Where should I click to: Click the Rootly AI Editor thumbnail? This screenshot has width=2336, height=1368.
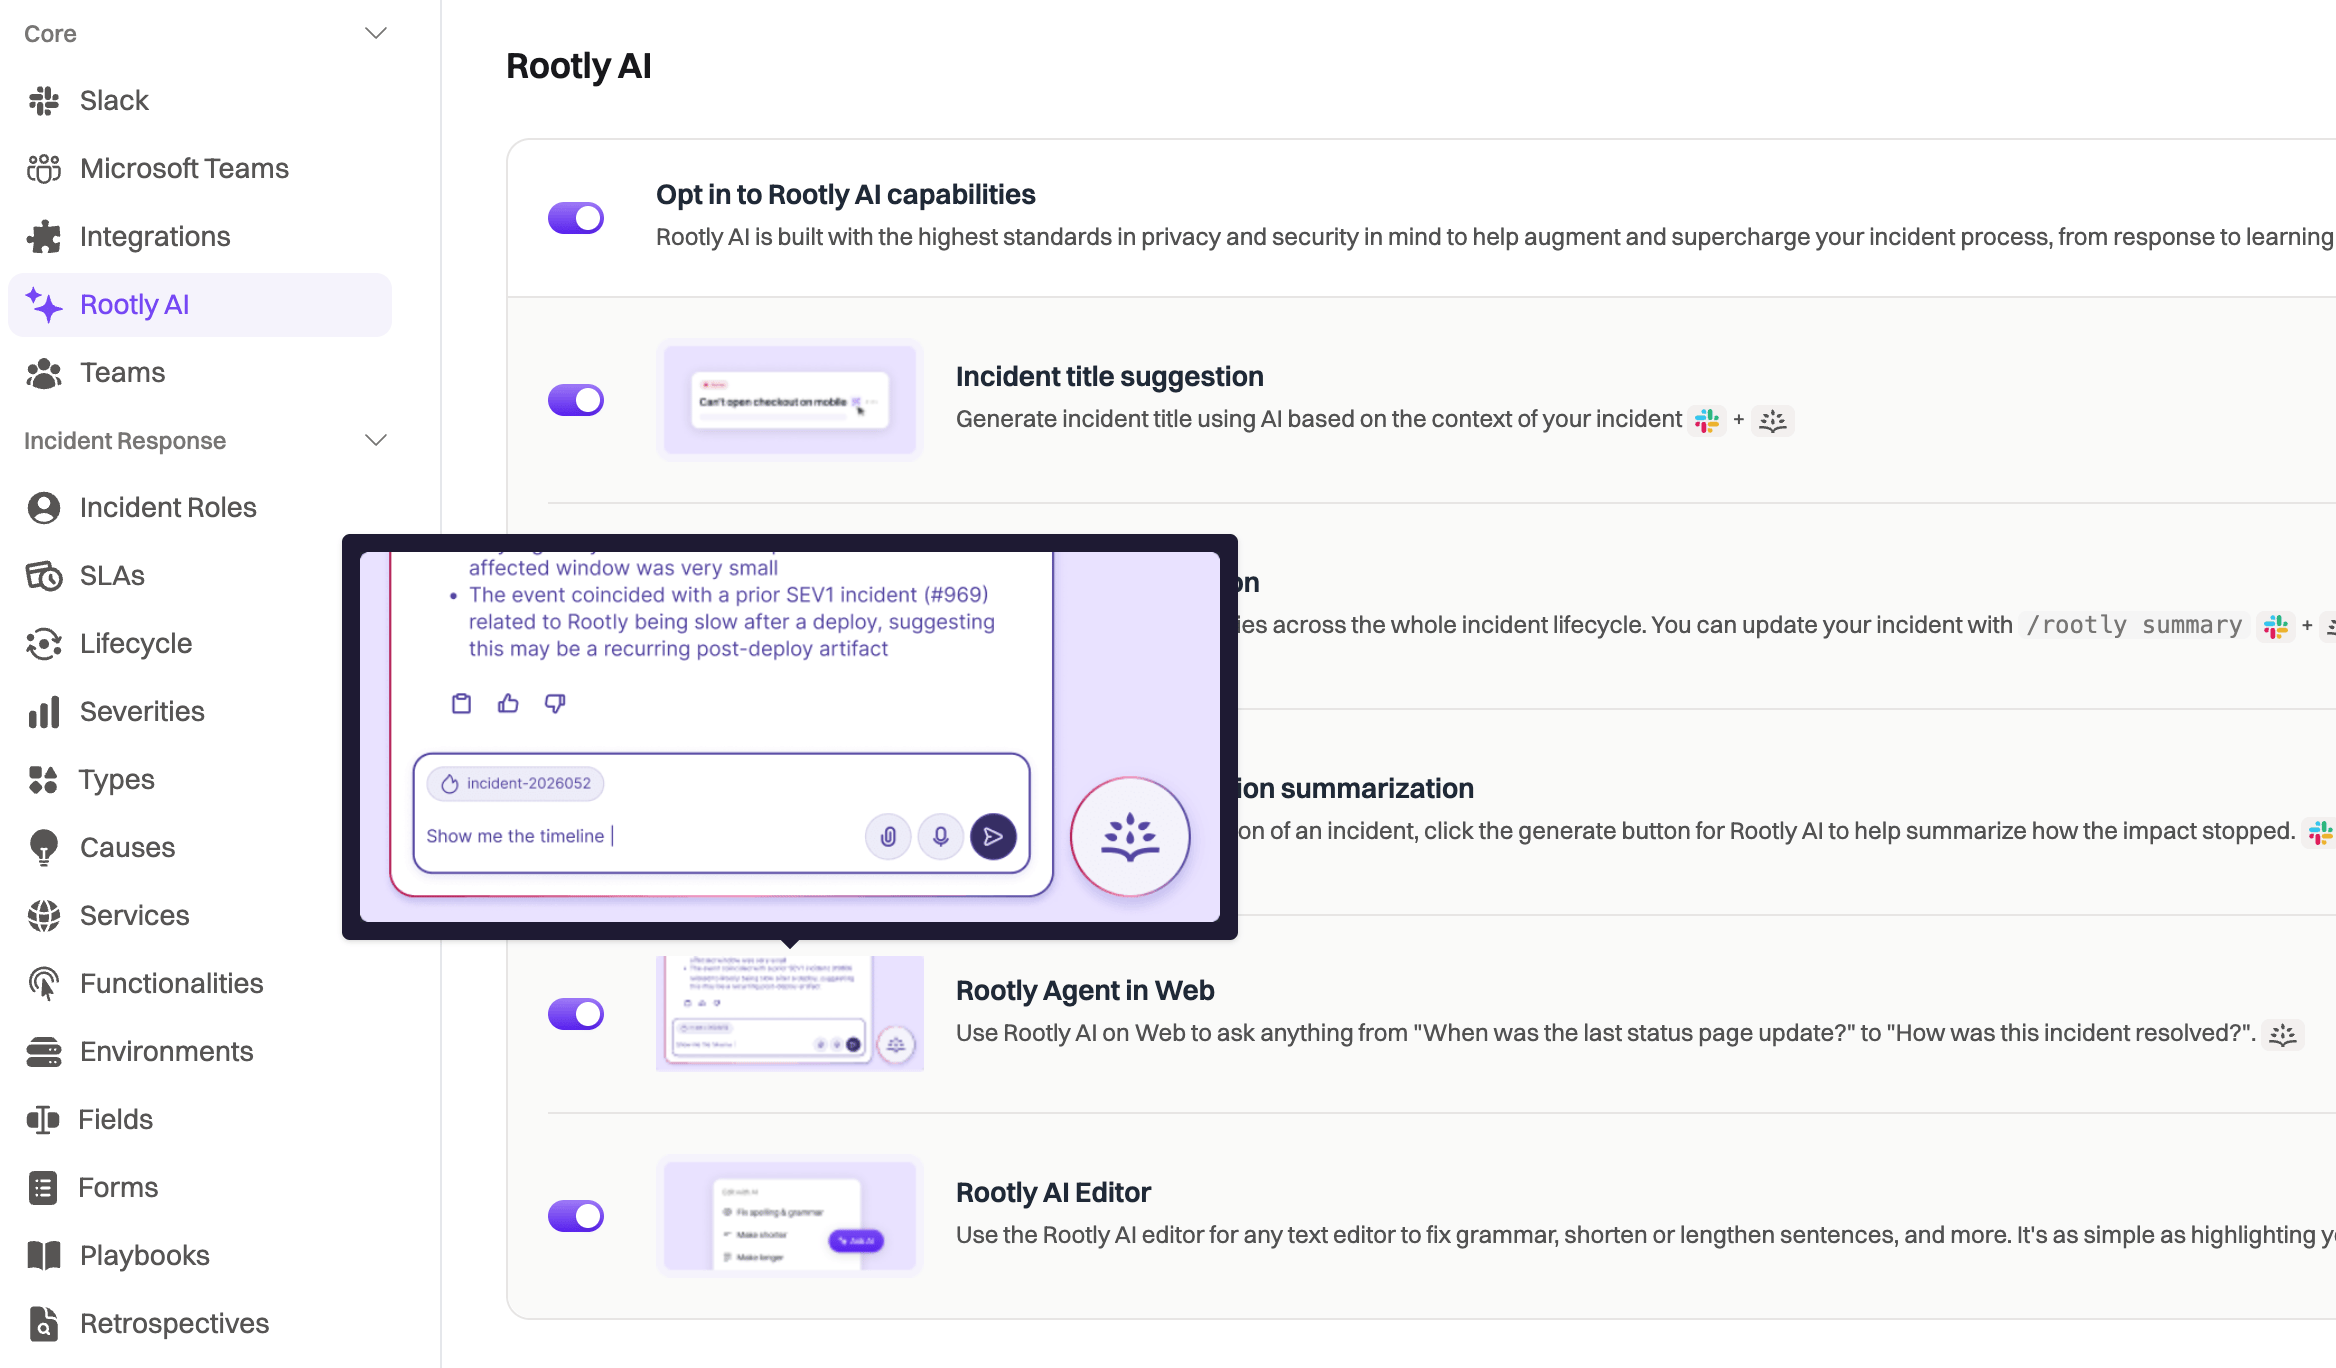[790, 1216]
